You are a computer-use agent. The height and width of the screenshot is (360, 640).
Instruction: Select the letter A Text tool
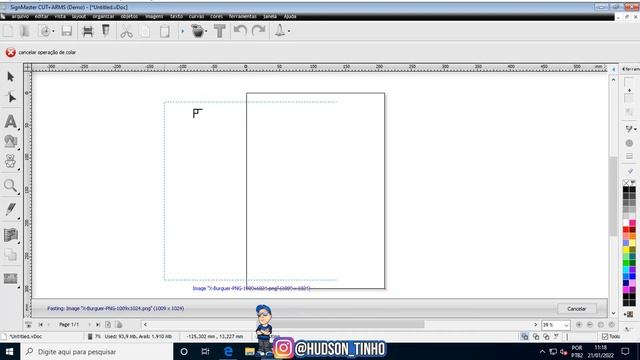pos(11,122)
